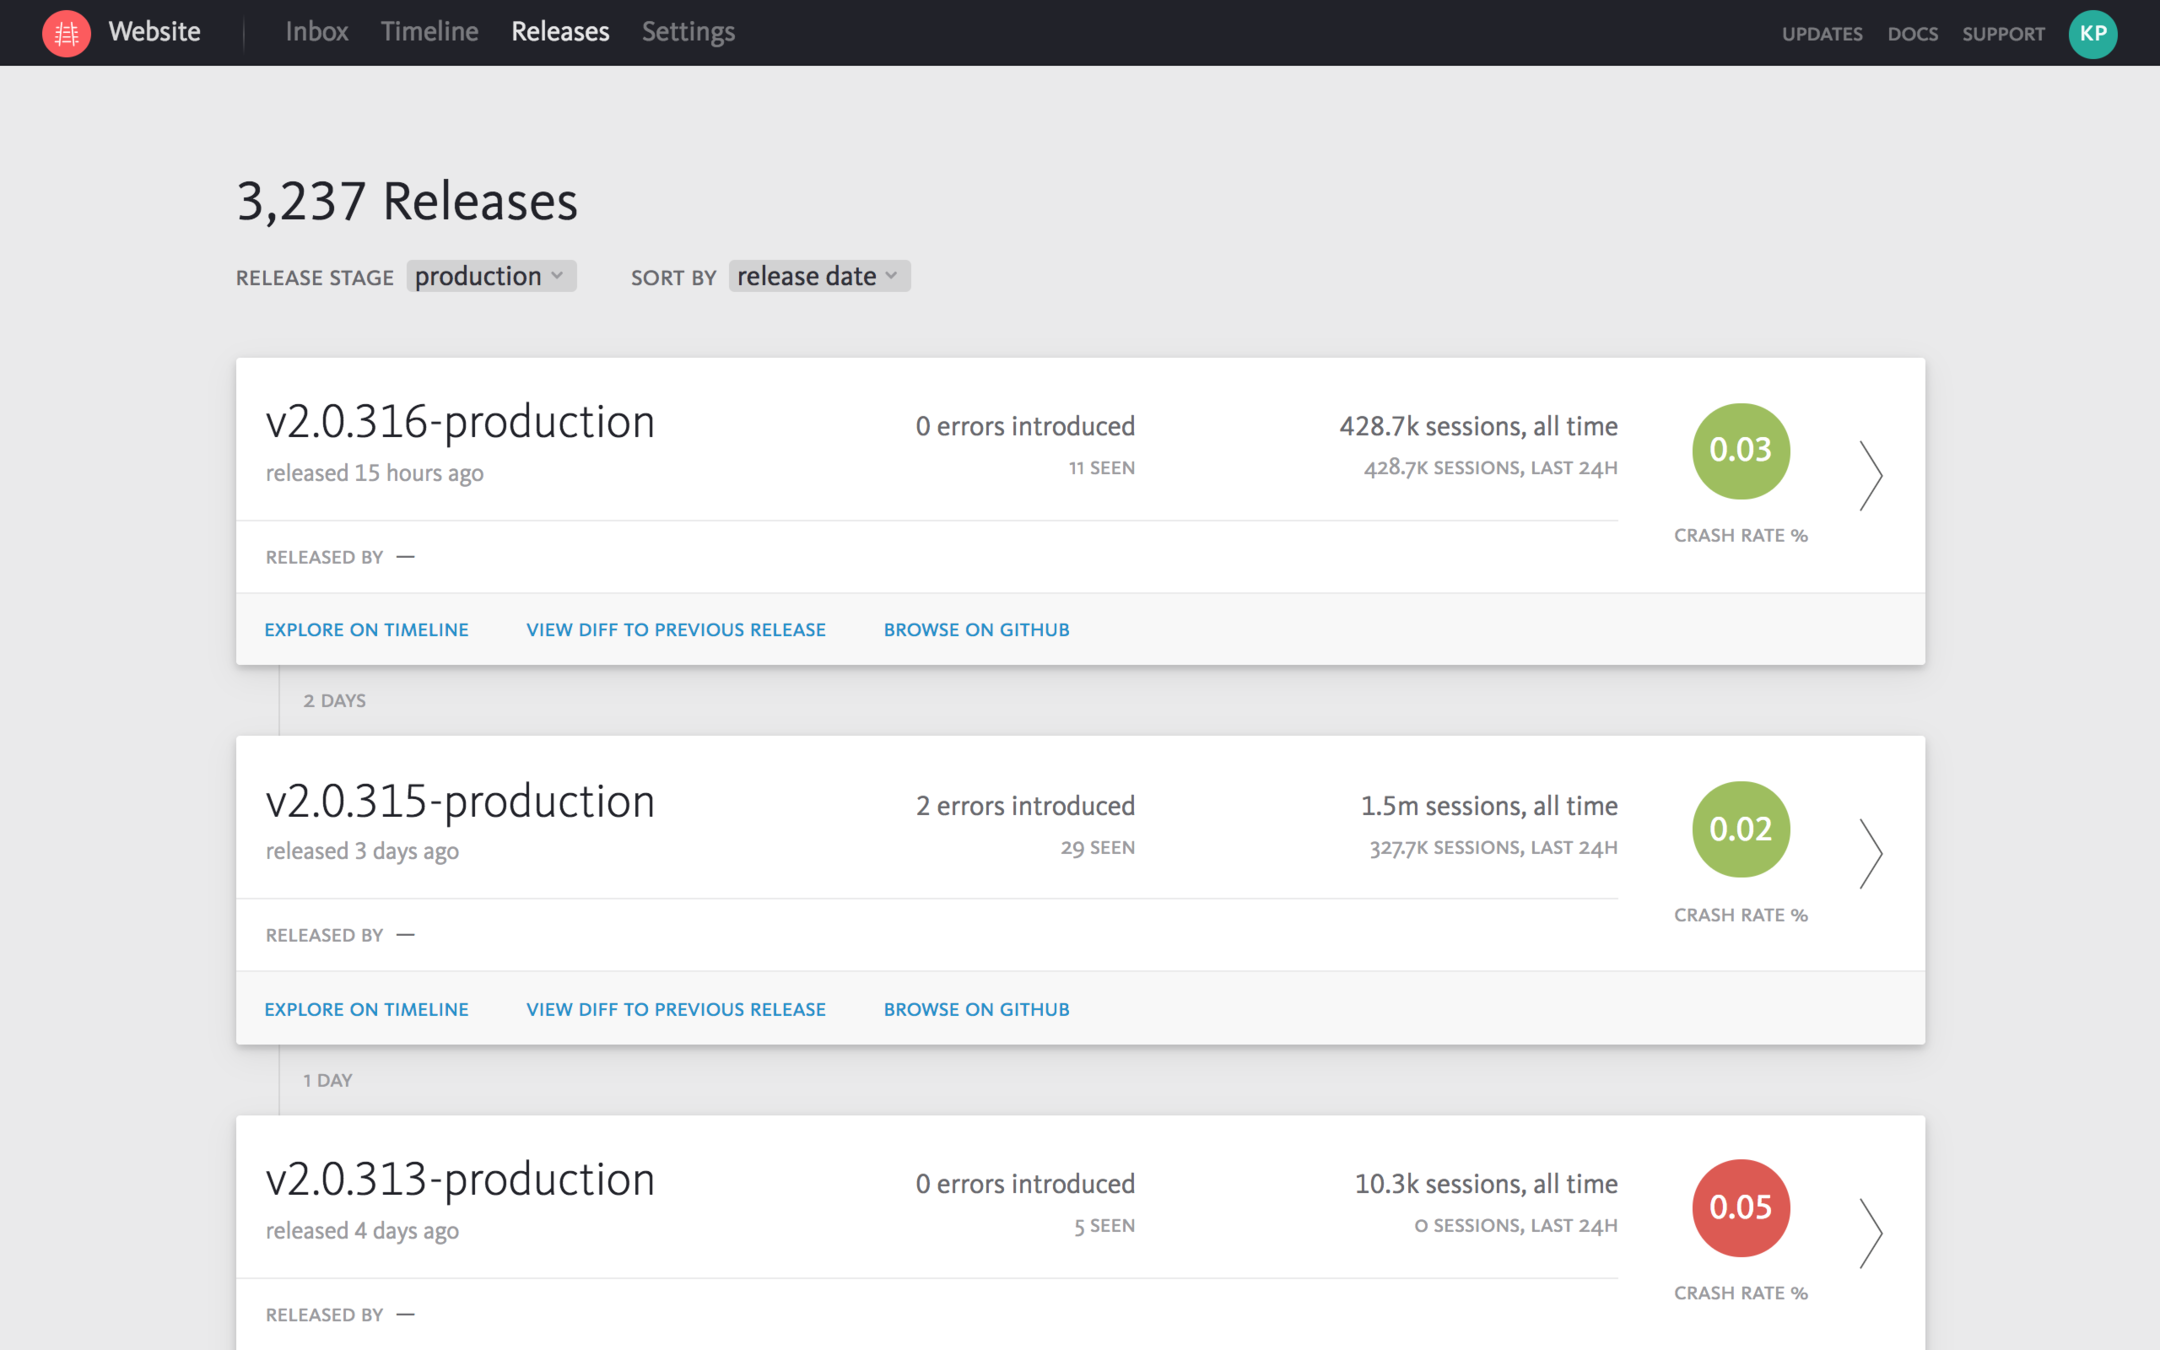Open the Settings tab
The height and width of the screenshot is (1350, 2160).
point(688,32)
